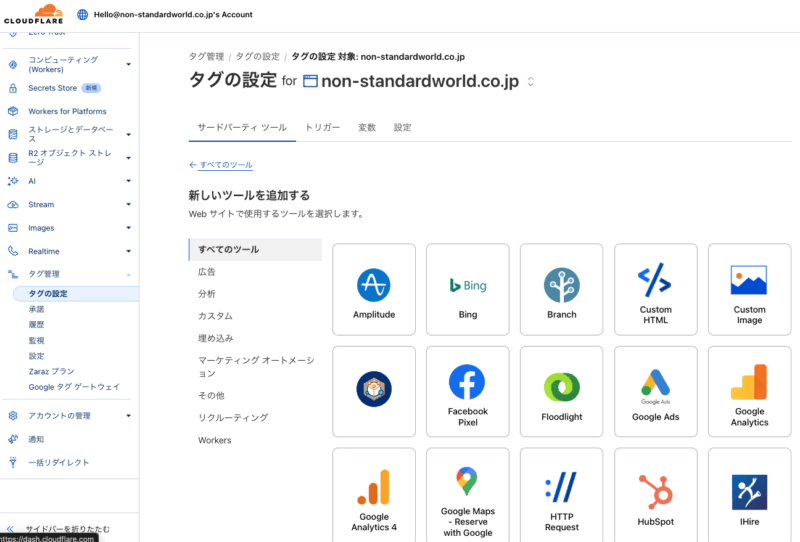The height and width of the screenshot is (542, 800).
Task: Click the Workers for Platforms cube icon
Action: tap(13, 111)
